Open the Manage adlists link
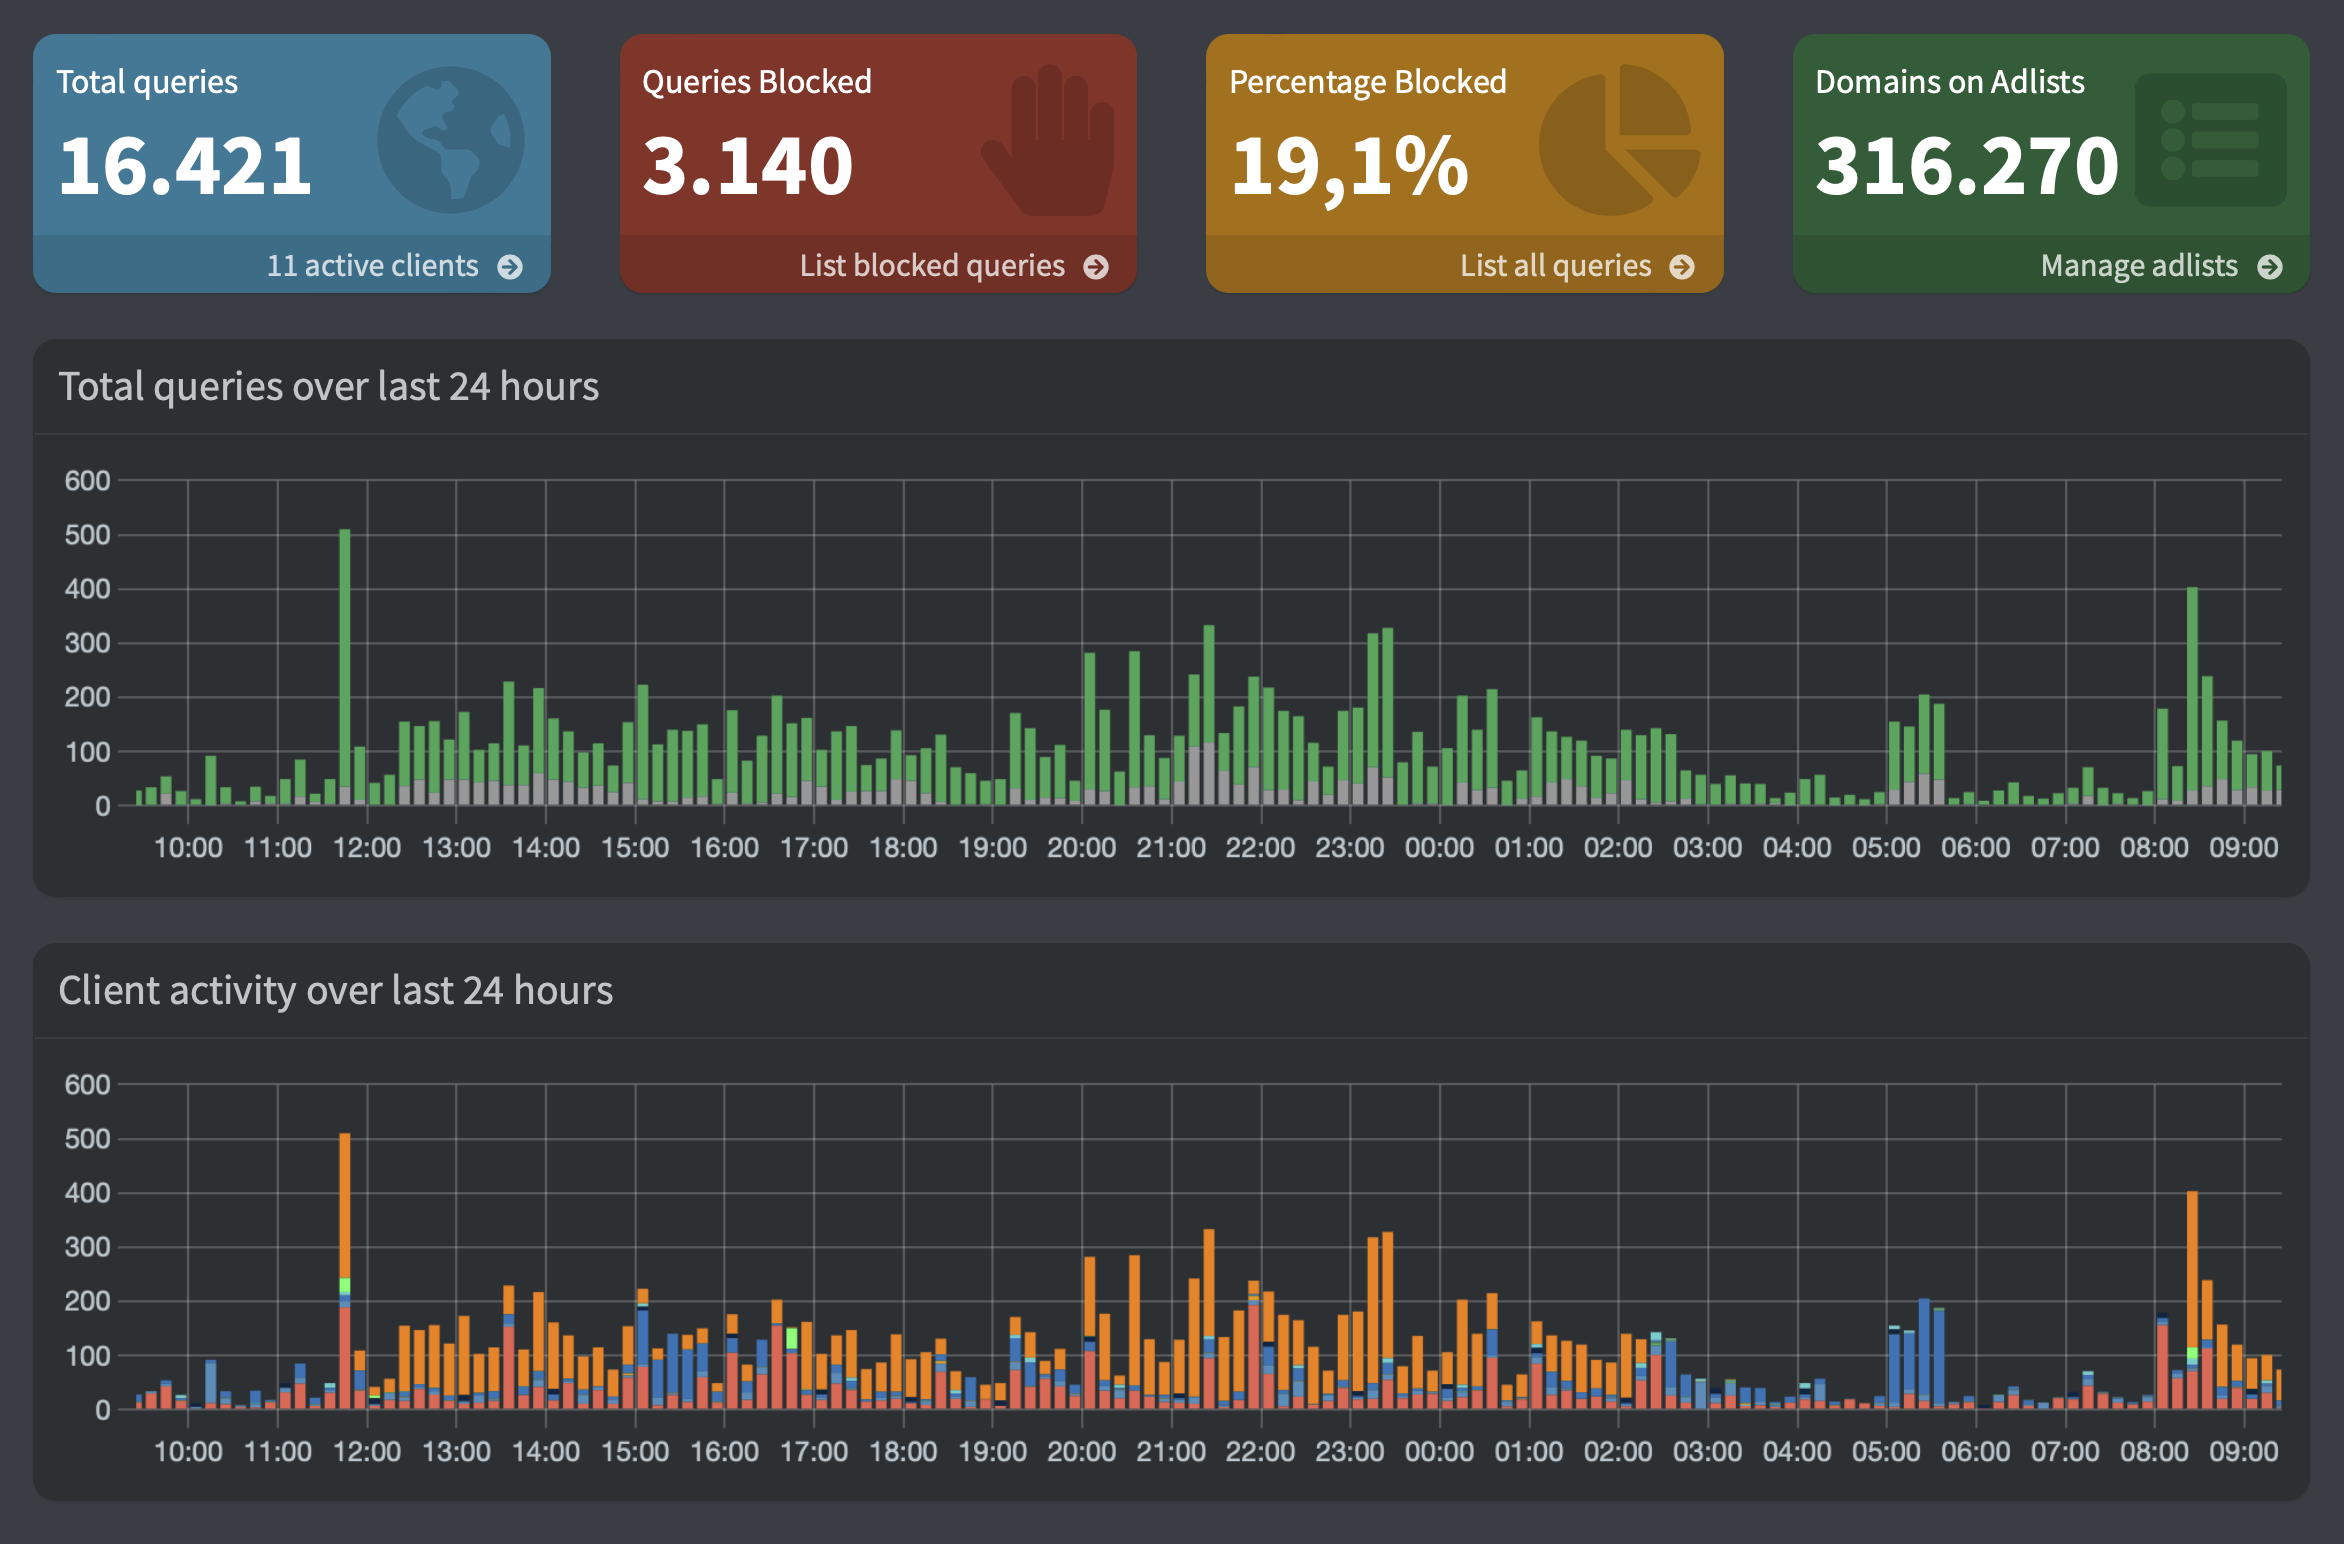Image resolution: width=2344 pixels, height=1544 pixels. coord(2138,266)
